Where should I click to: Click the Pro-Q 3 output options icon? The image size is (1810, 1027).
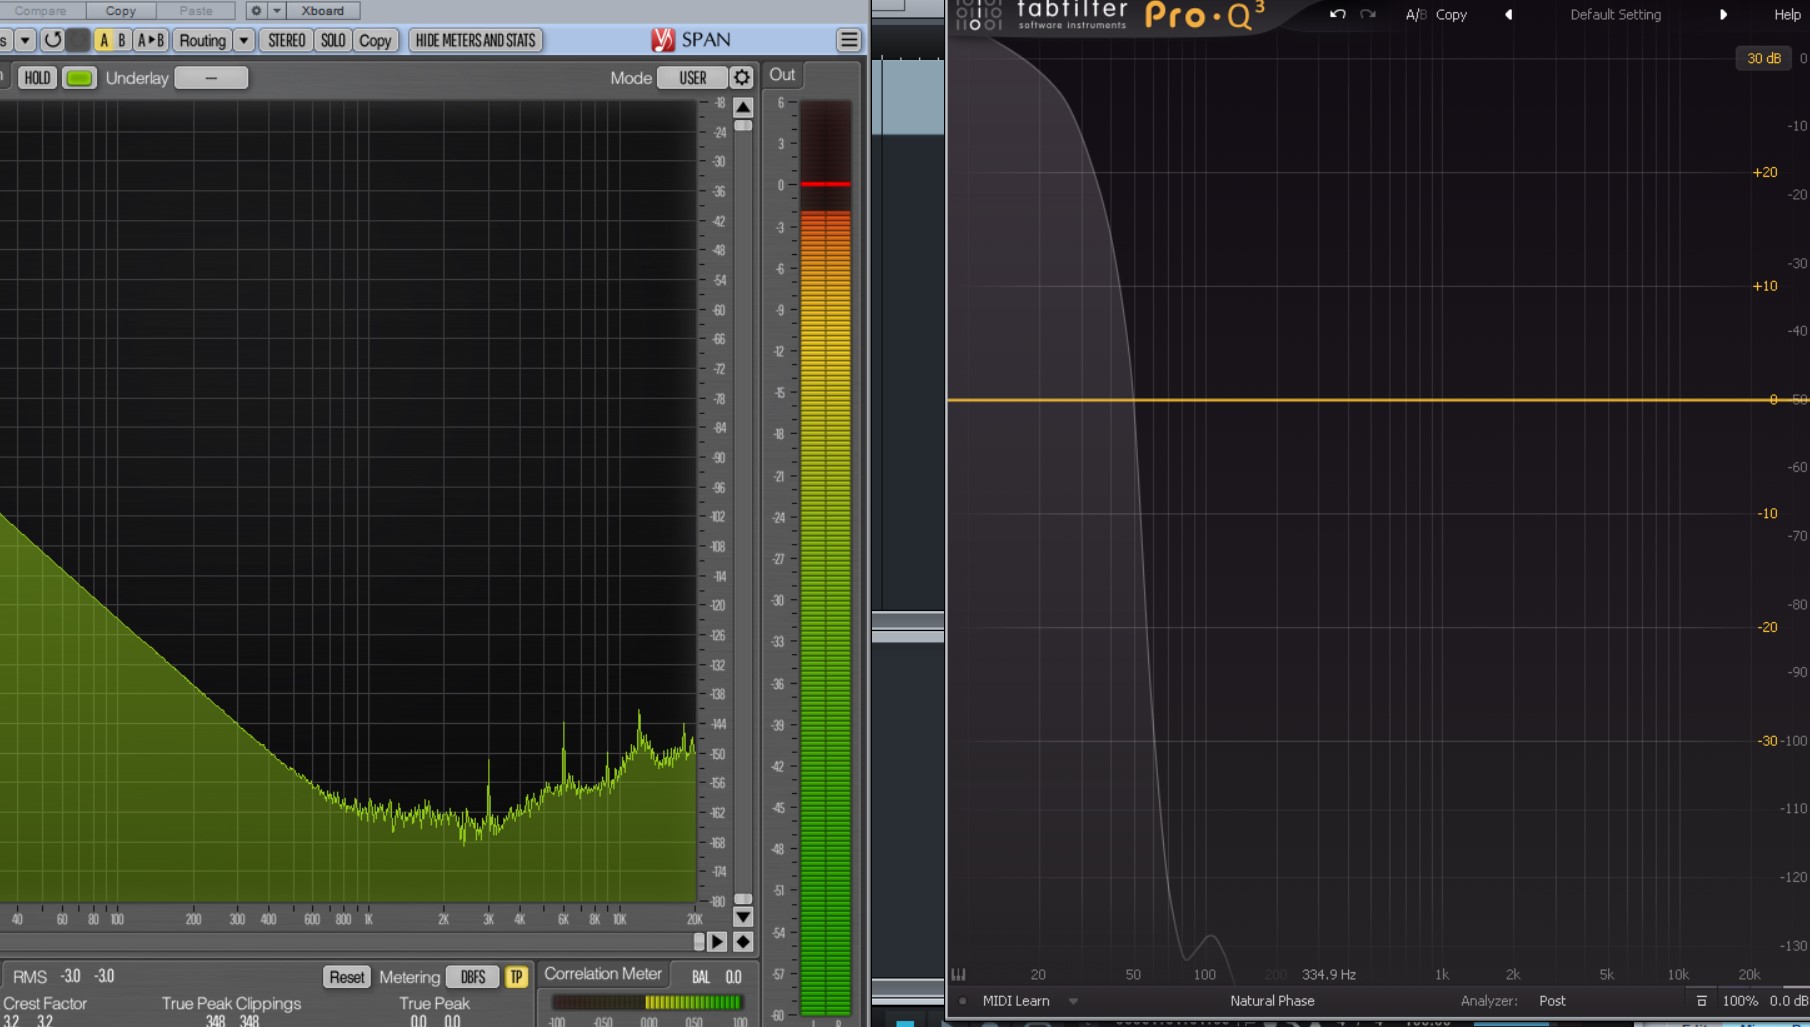click(1702, 1000)
